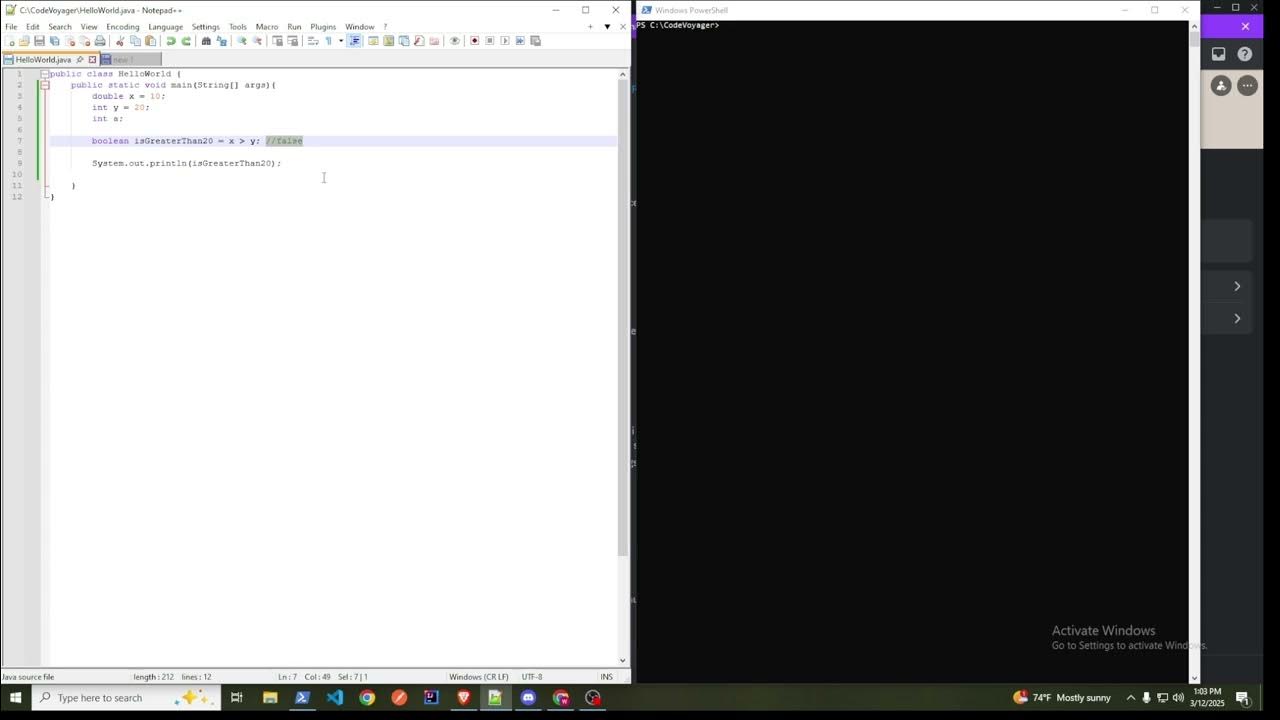Toggle Word wrap toolbar icon
The width and height of the screenshot is (1280, 720).
click(313, 41)
